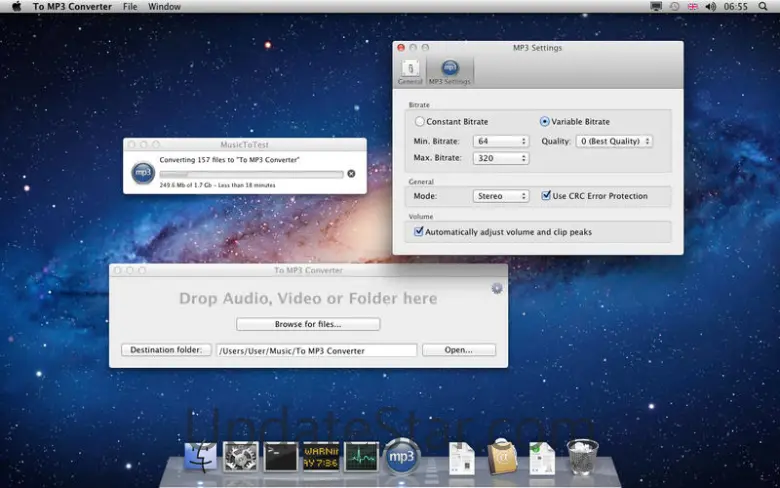This screenshot has height=488, width=780.
Task: Expand the Quality dropdown
Action: coord(614,141)
